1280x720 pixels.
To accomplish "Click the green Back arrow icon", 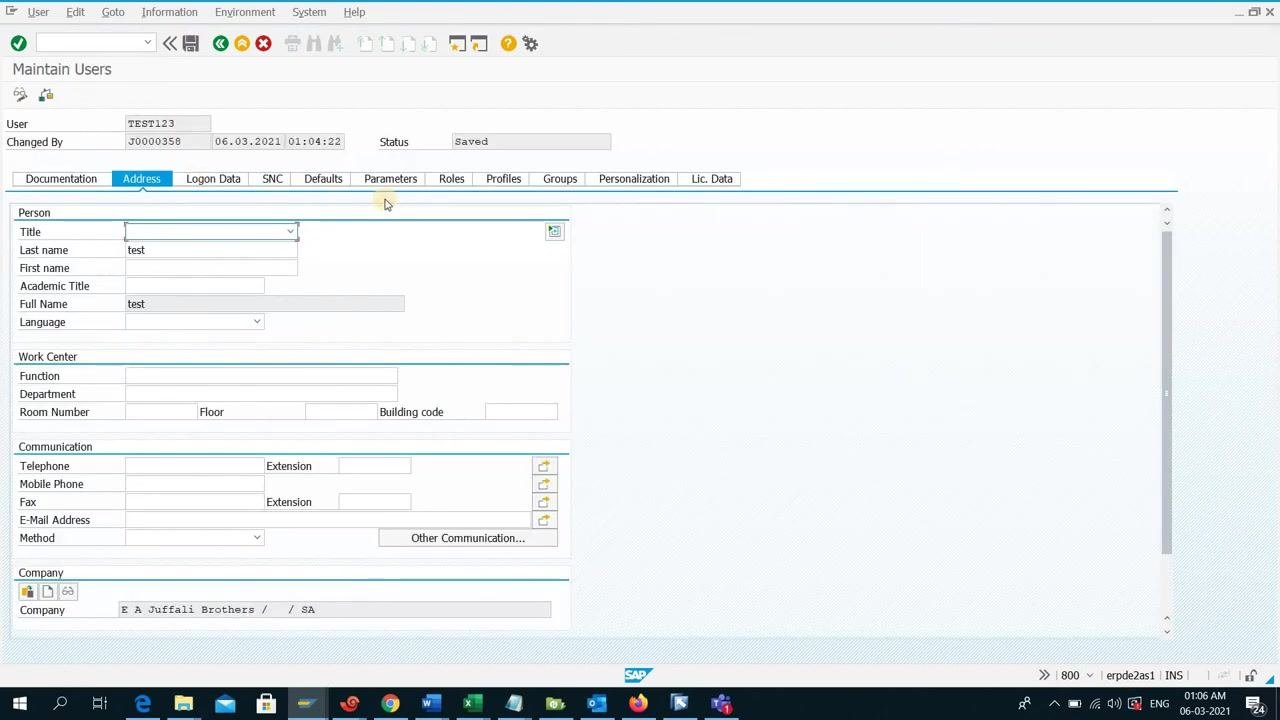I will tap(220, 43).
